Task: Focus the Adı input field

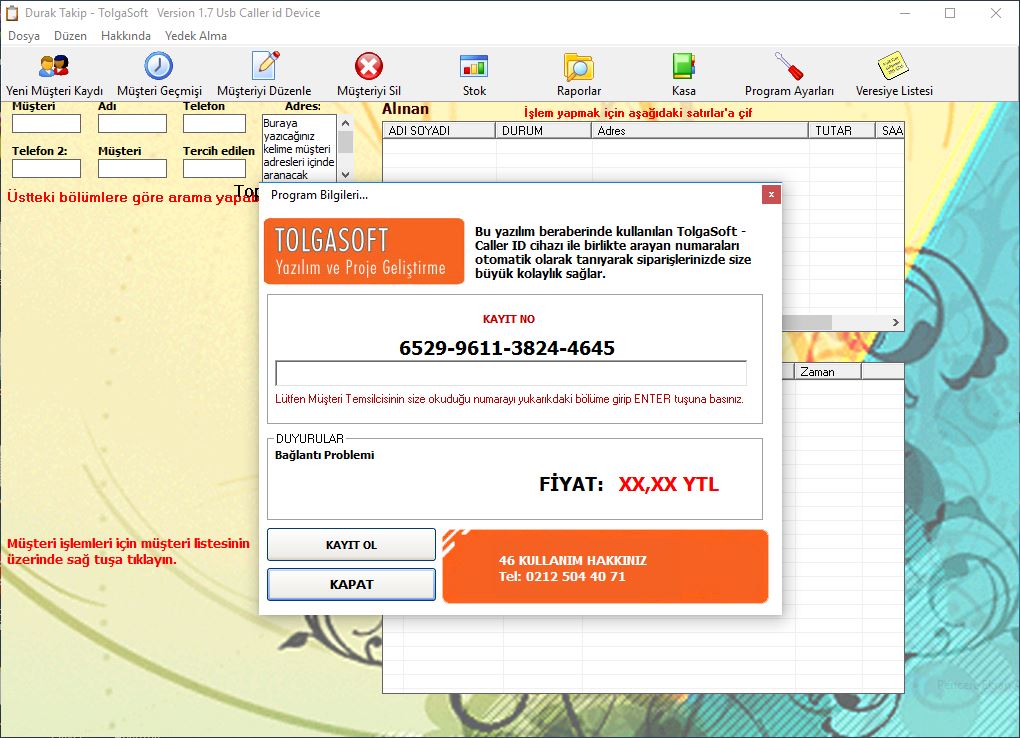Action: [132, 124]
